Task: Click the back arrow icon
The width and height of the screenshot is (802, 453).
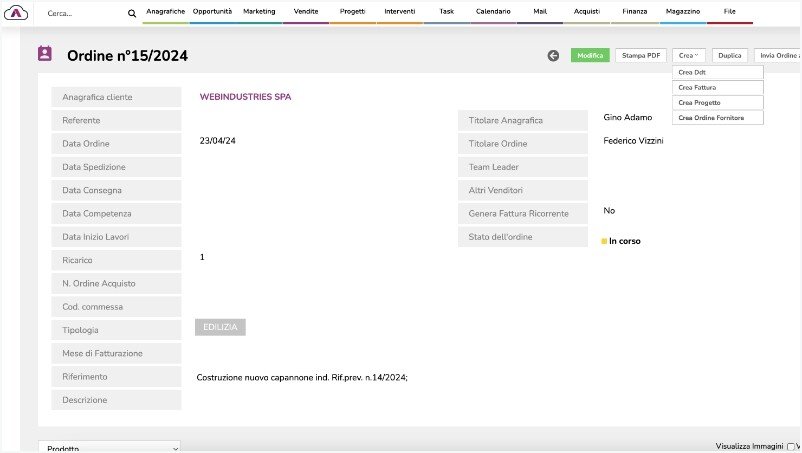Action: [553, 56]
